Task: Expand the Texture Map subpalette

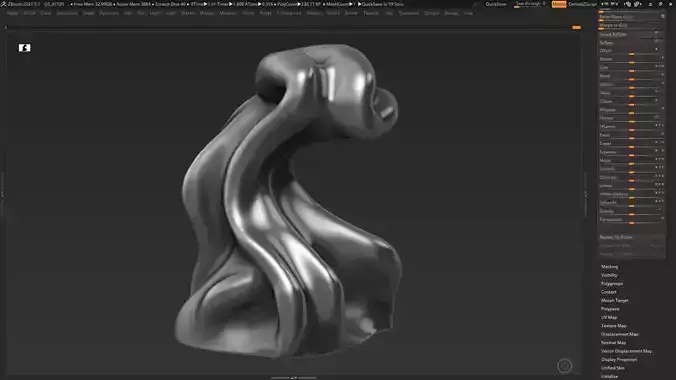Action: [613, 326]
